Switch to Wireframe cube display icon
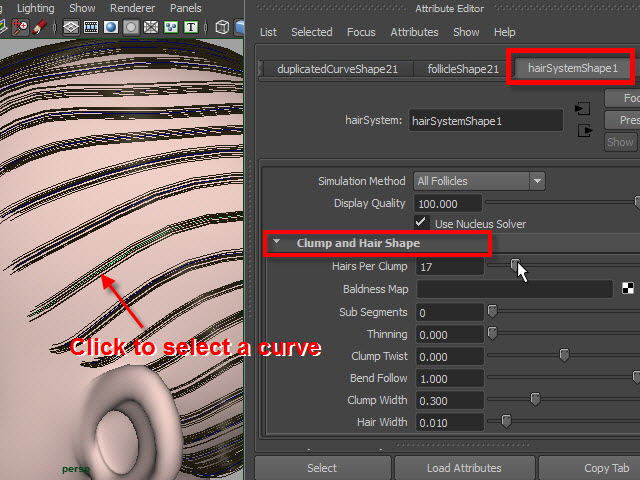Image resolution: width=640 pixels, height=480 pixels. (x=222, y=27)
